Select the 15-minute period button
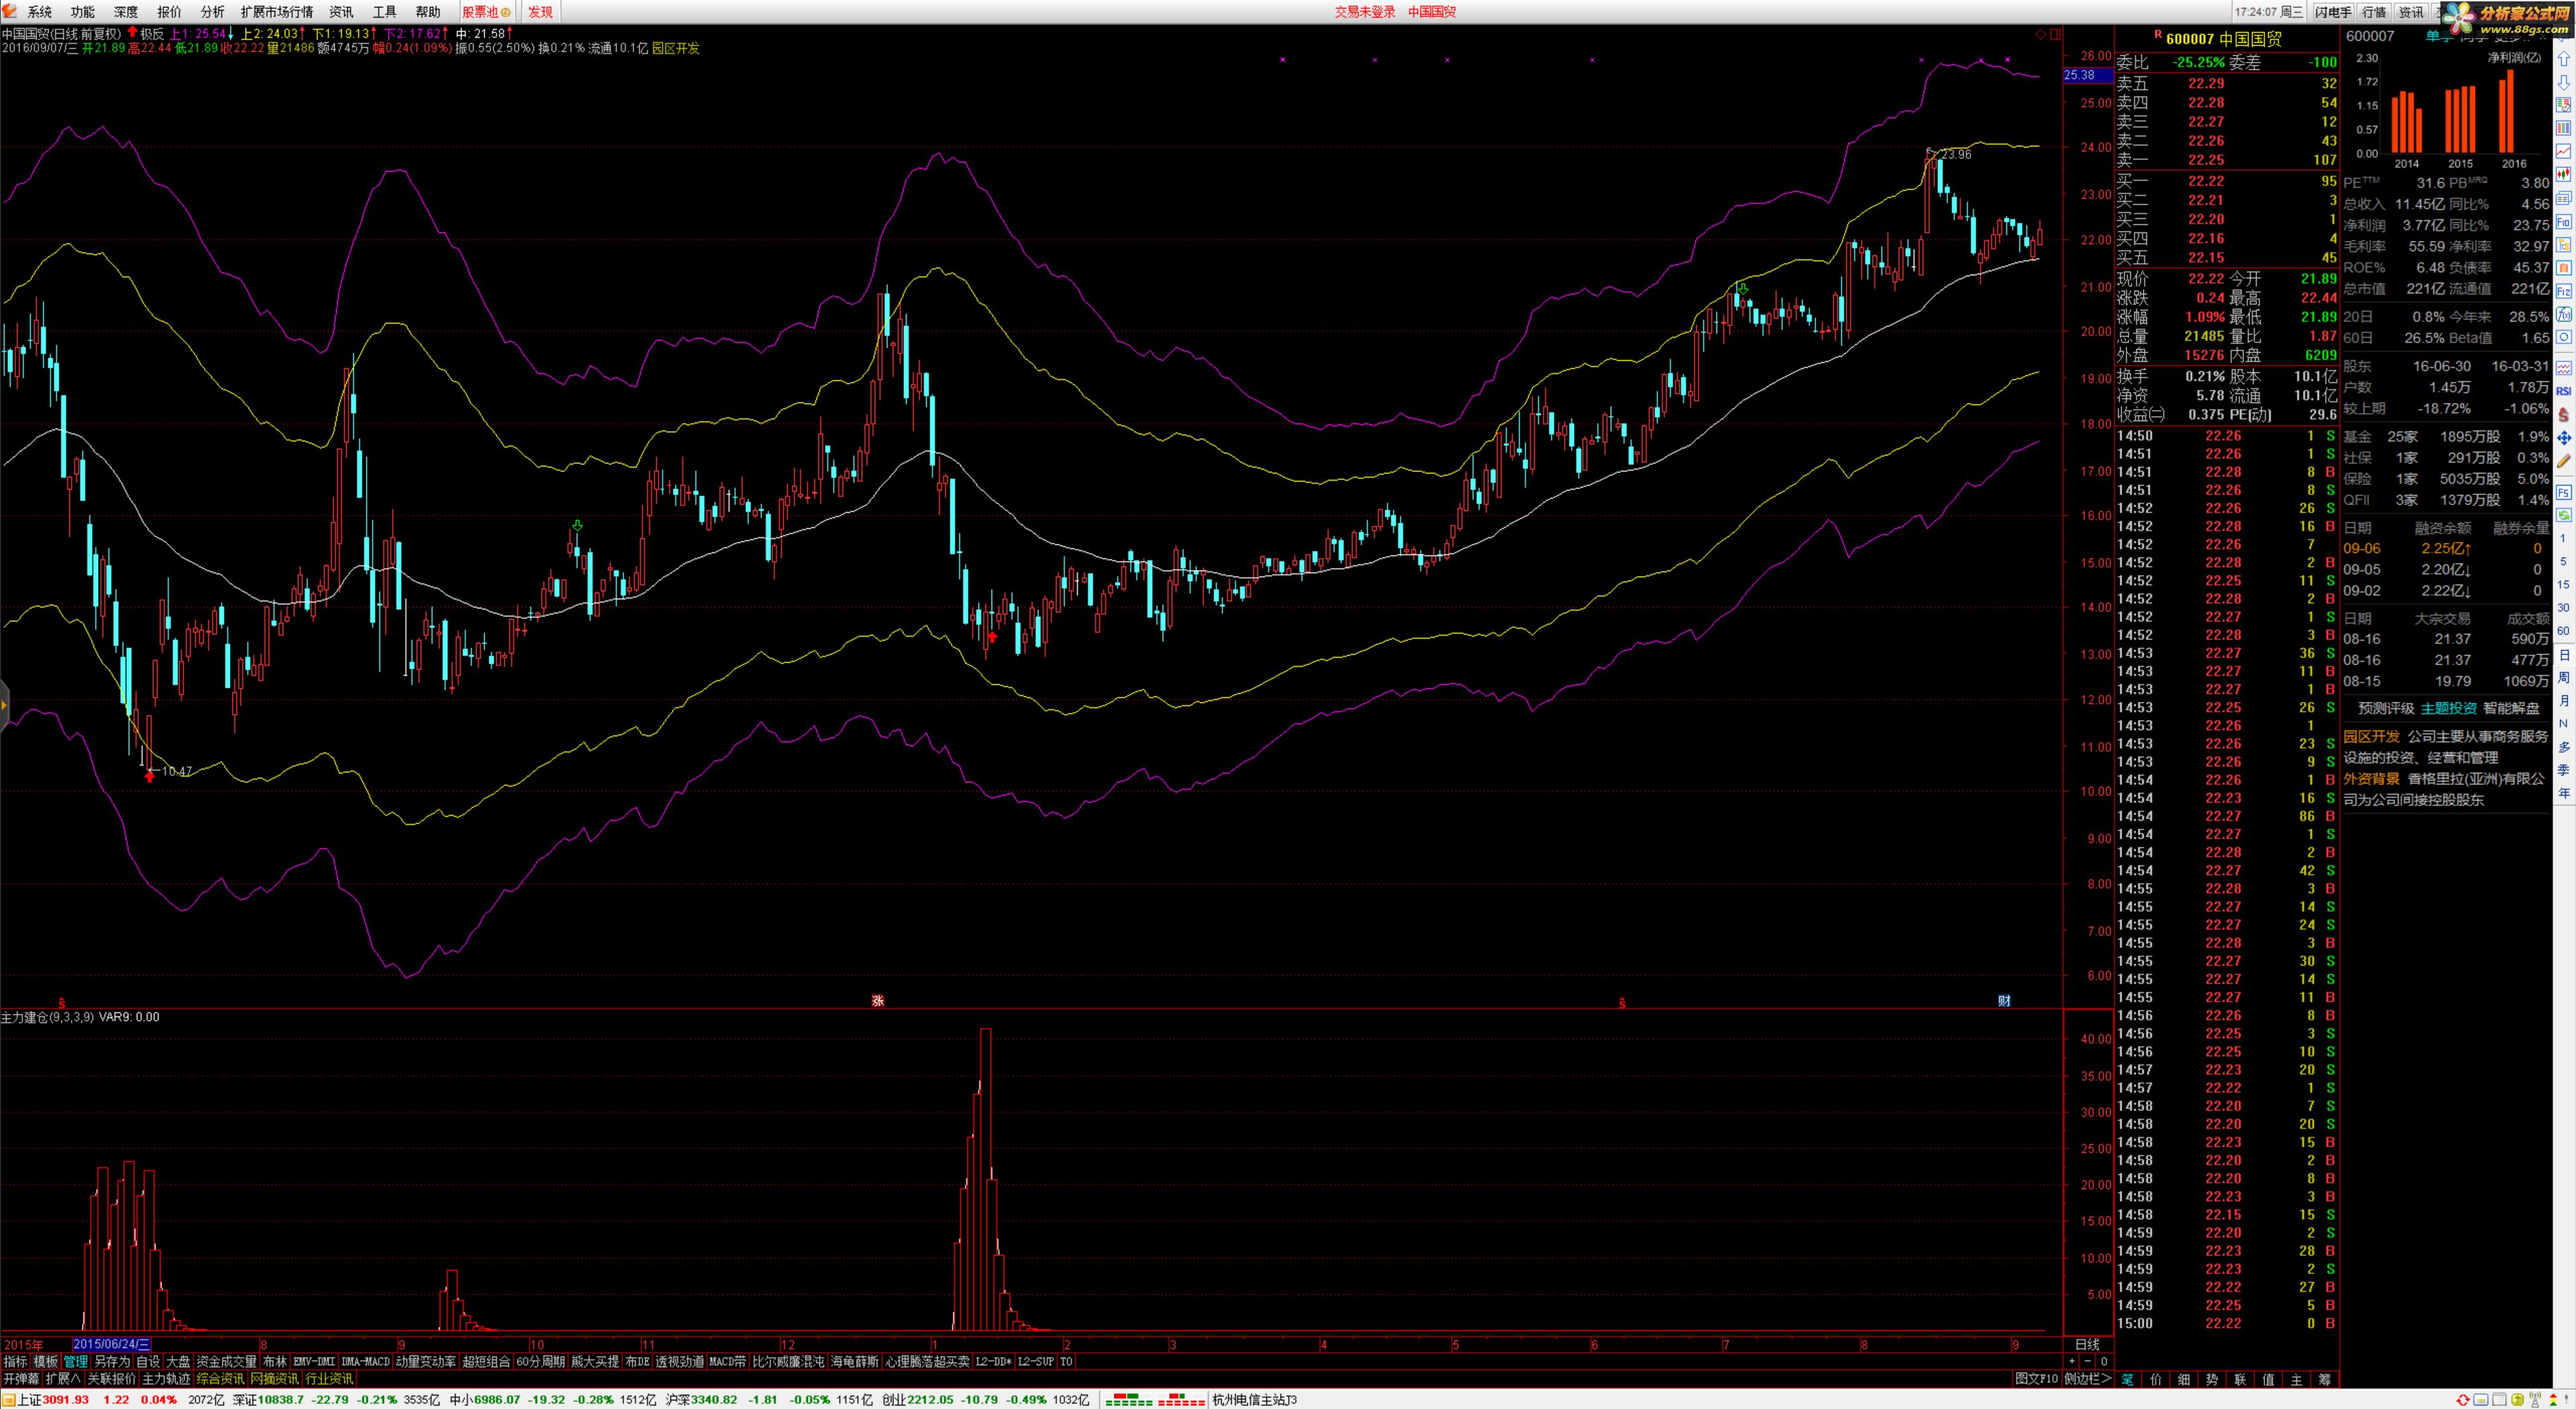The width and height of the screenshot is (2576, 1409). click(2564, 585)
